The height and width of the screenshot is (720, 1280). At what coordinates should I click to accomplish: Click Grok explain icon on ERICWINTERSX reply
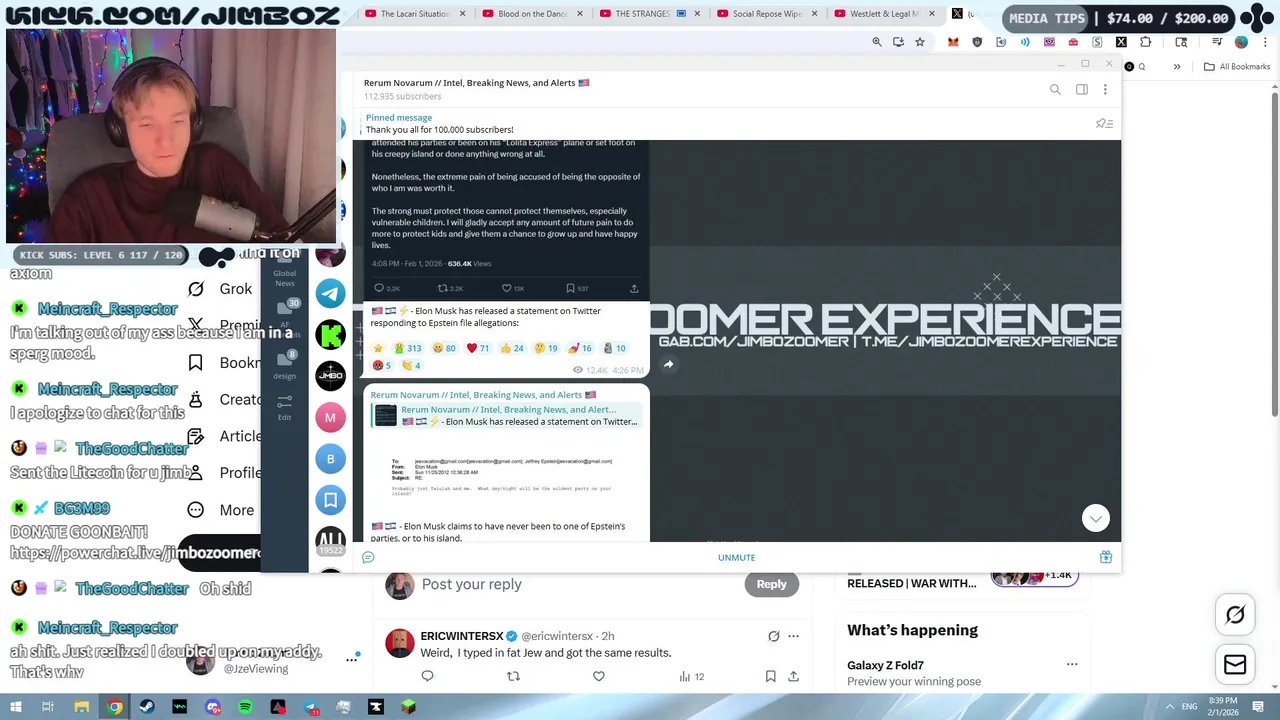click(773, 636)
